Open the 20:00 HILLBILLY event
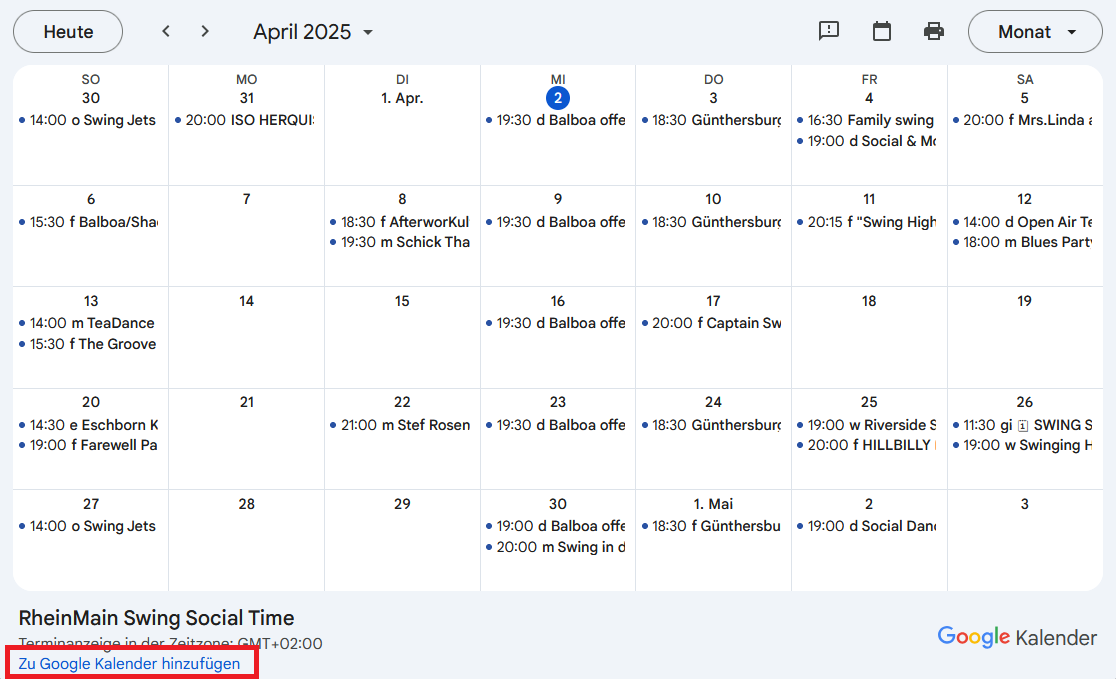Viewport: 1116px width, 679px height. click(869, 445)
